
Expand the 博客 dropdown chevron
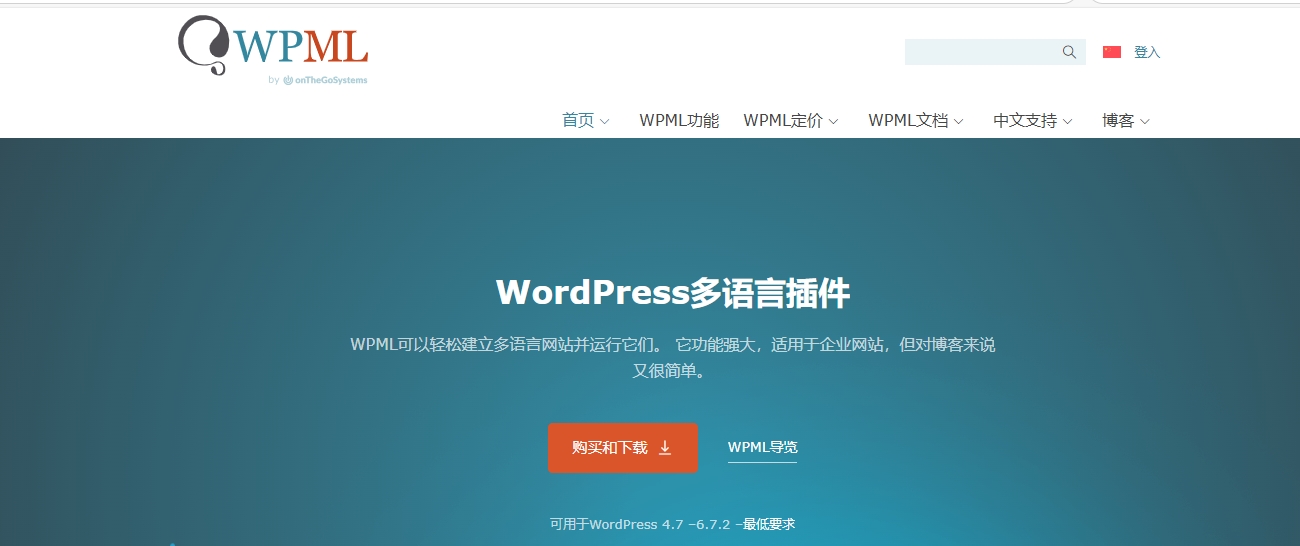pos(1145,122)
